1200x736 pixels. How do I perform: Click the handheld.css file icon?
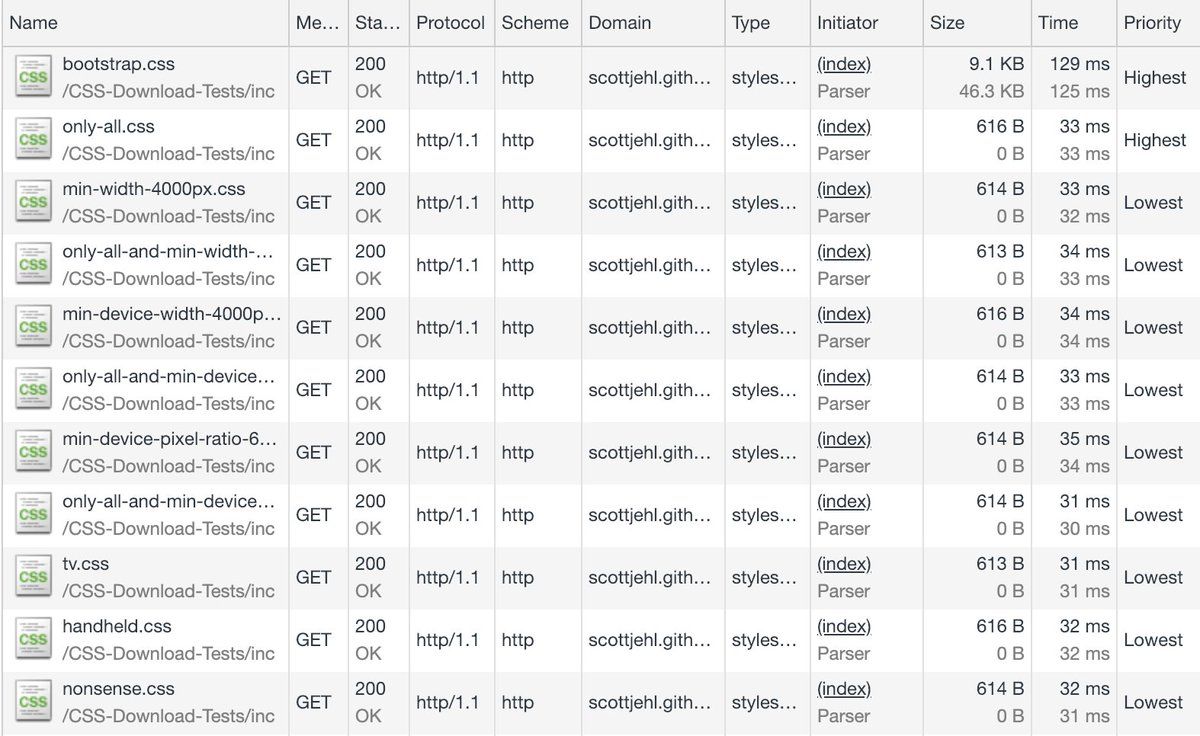(33, 640)
